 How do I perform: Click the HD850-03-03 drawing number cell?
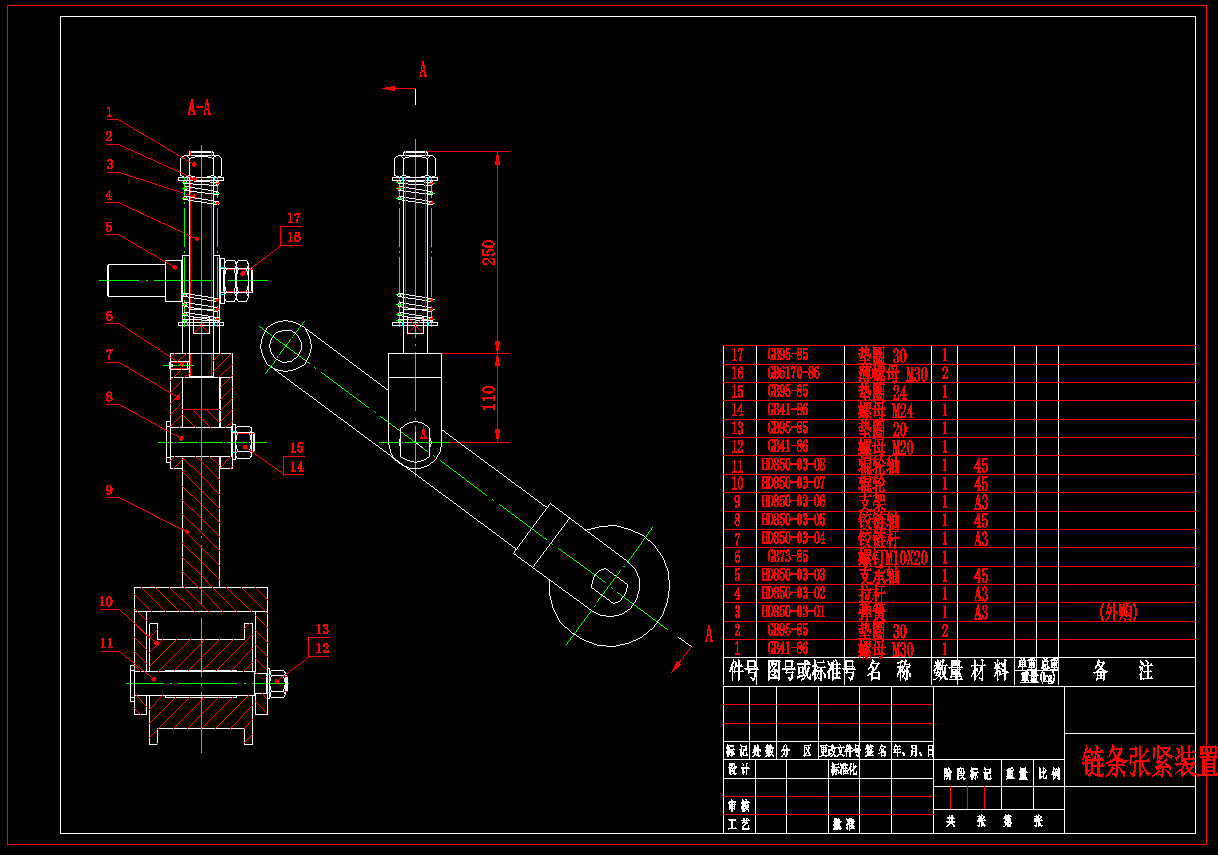click(794, 575)
